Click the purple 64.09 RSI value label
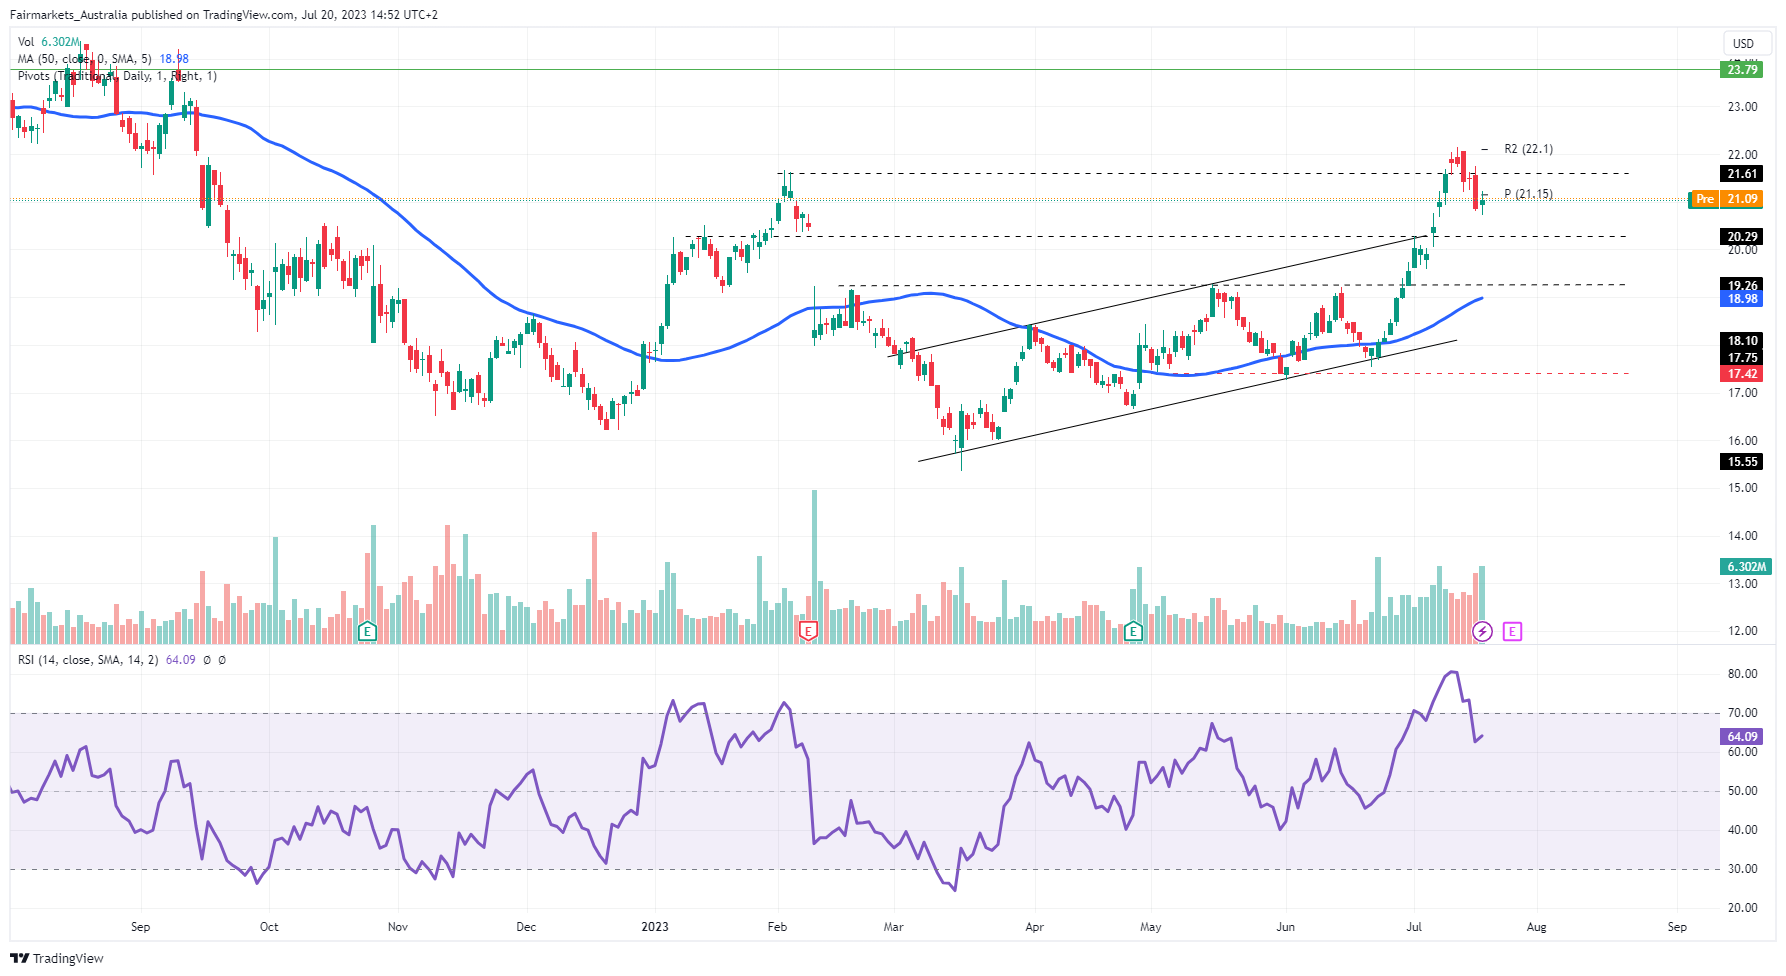 click(1742, 736)
